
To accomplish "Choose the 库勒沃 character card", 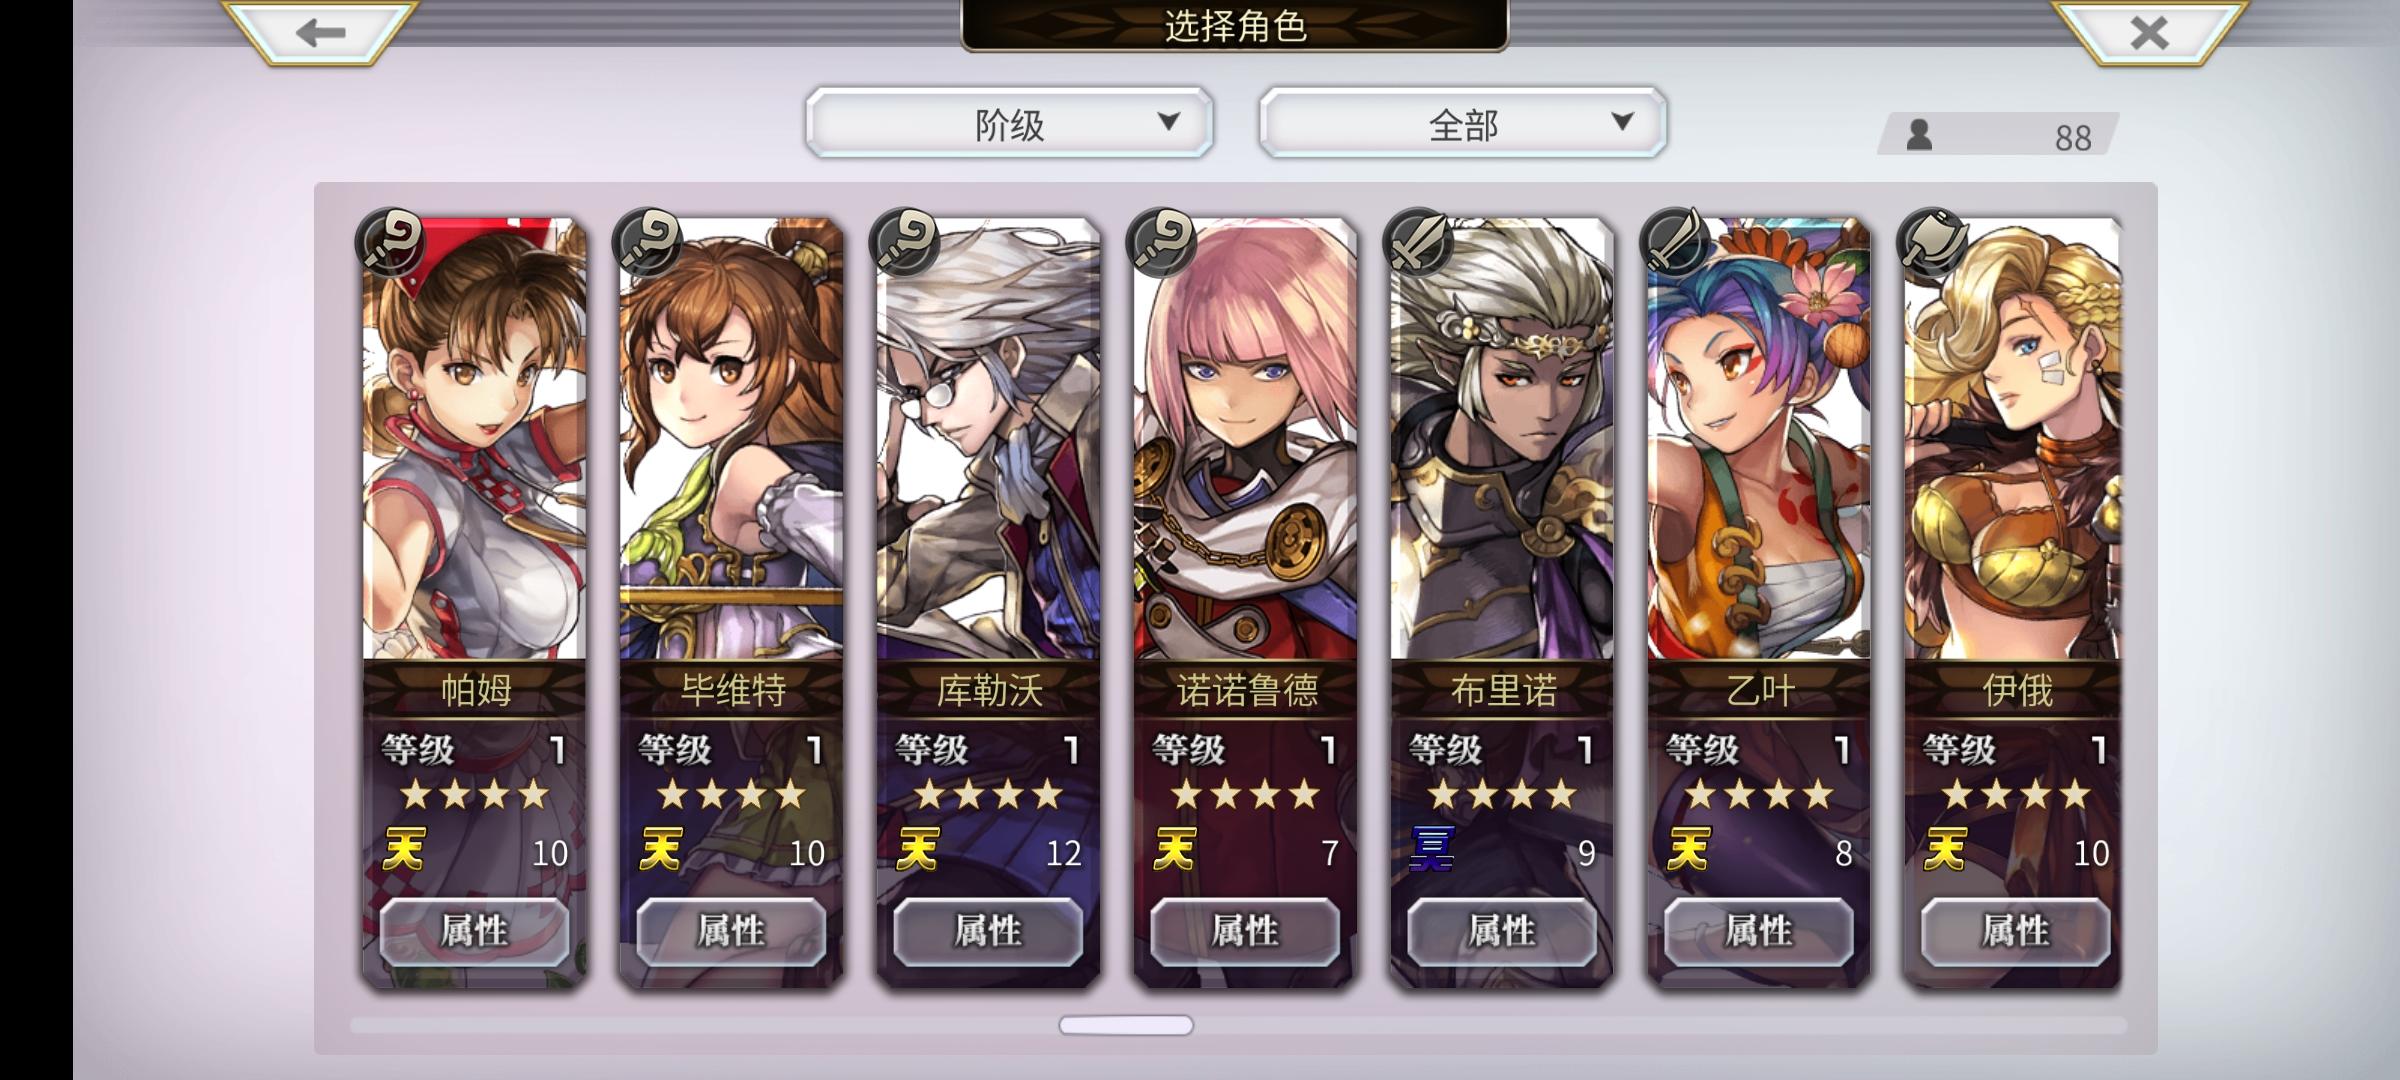I will point(988,600).
